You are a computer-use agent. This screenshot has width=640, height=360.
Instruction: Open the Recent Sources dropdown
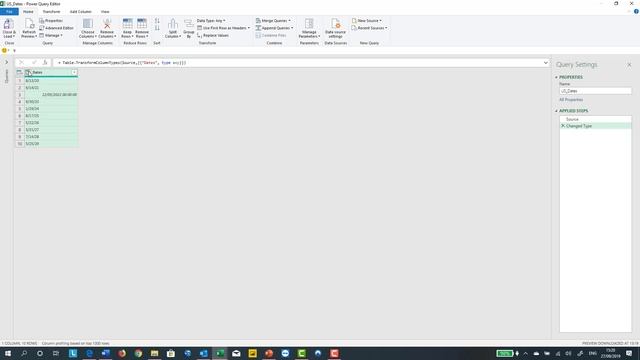(x=369, y=28)
